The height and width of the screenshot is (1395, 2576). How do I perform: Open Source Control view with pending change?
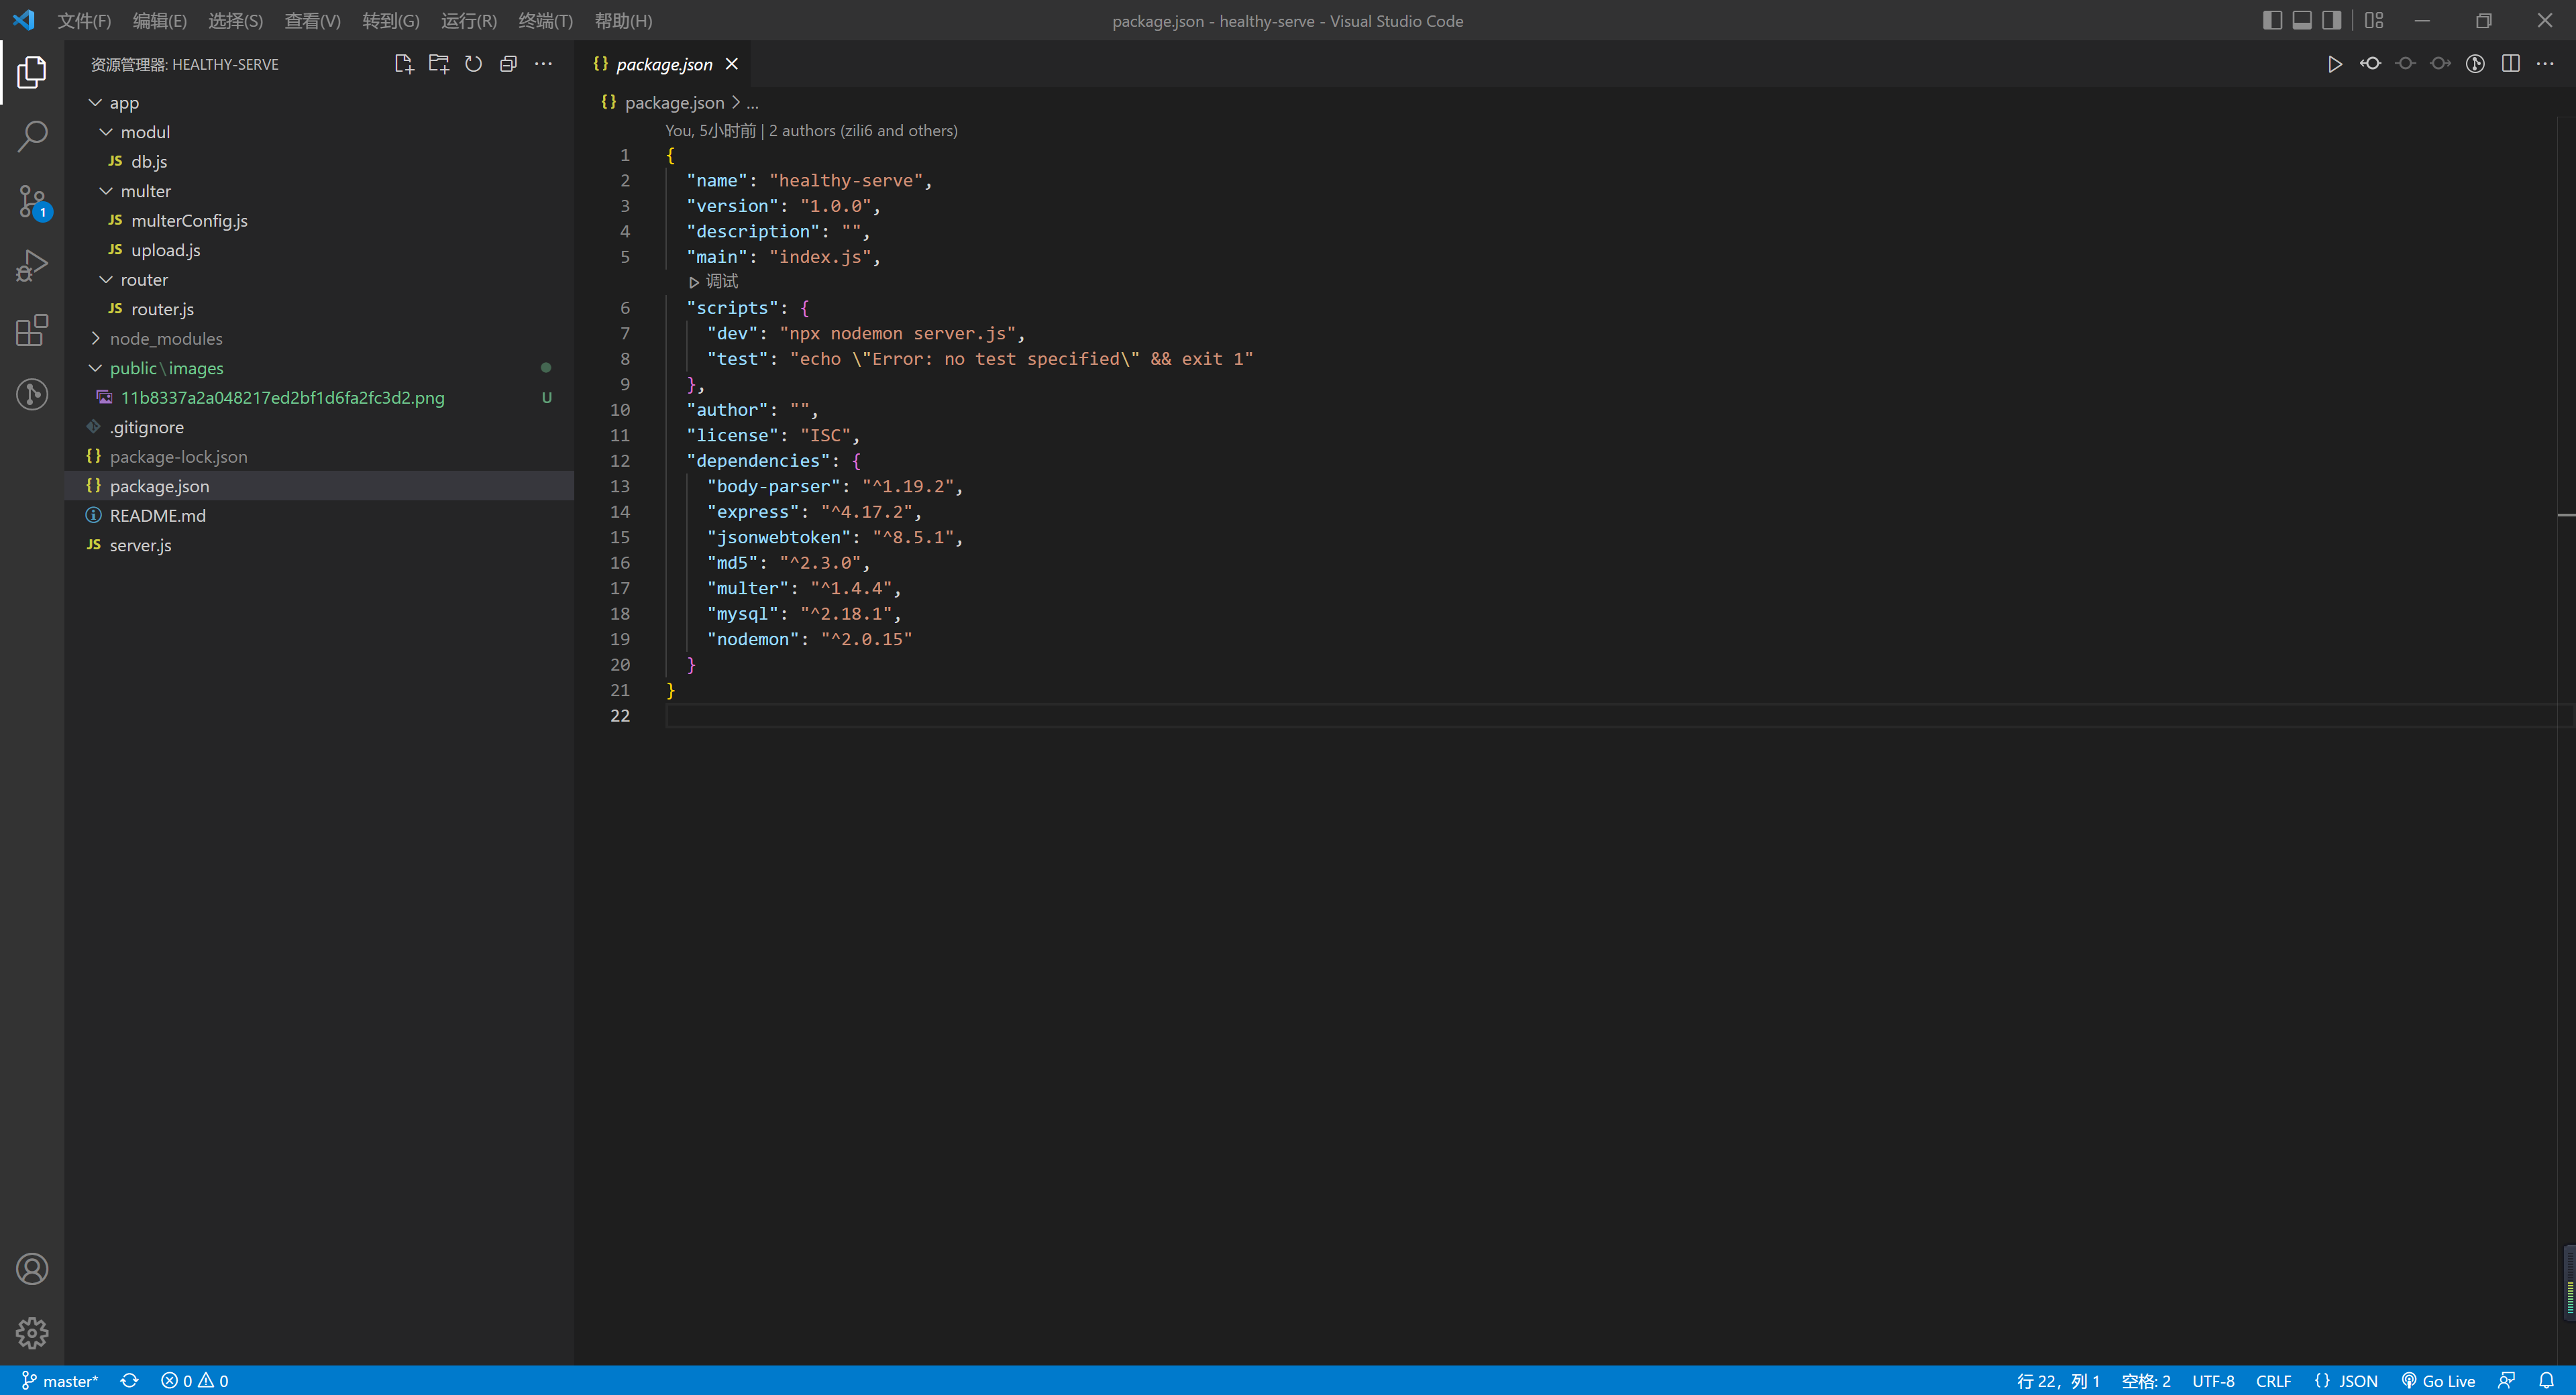click(x=32, y=200)
